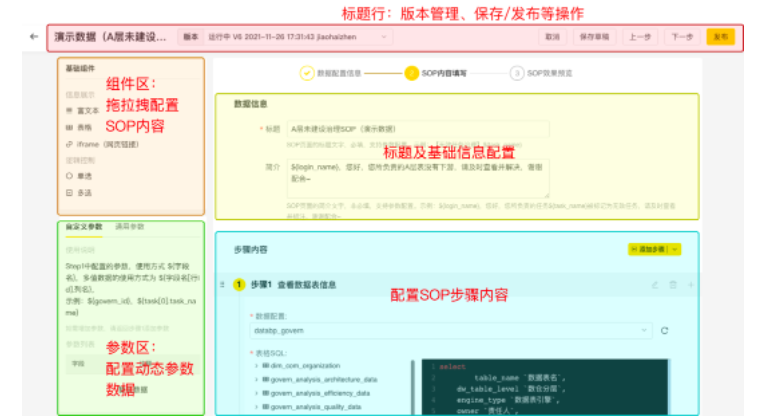Select govern_analysis_efficiency_data in the table list

[320, 393]
